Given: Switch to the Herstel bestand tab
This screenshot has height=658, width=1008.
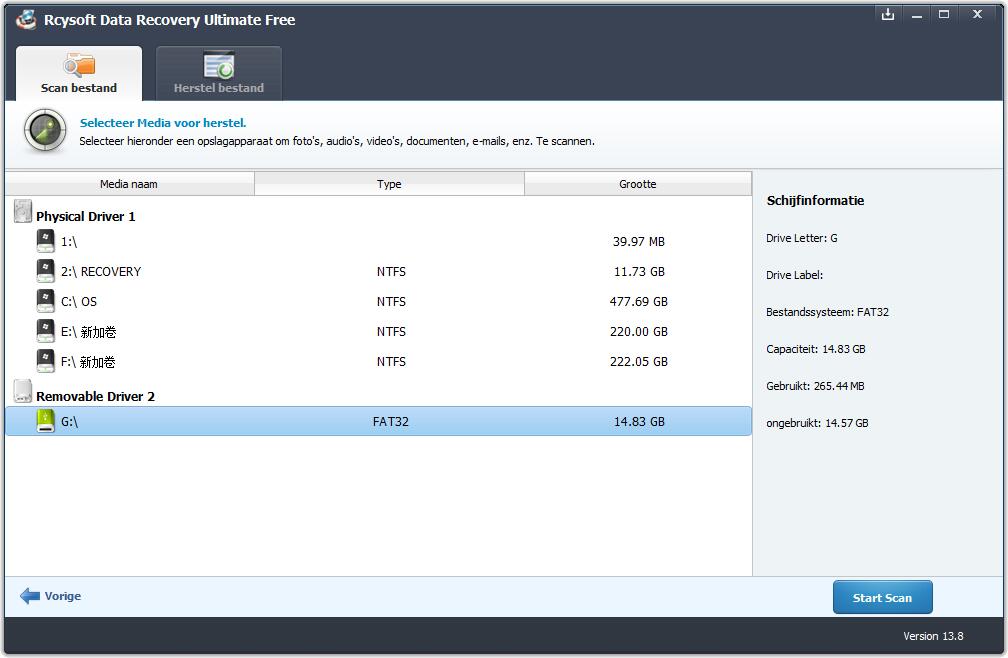Looking at the screenshot, I should tap(219, 74).
